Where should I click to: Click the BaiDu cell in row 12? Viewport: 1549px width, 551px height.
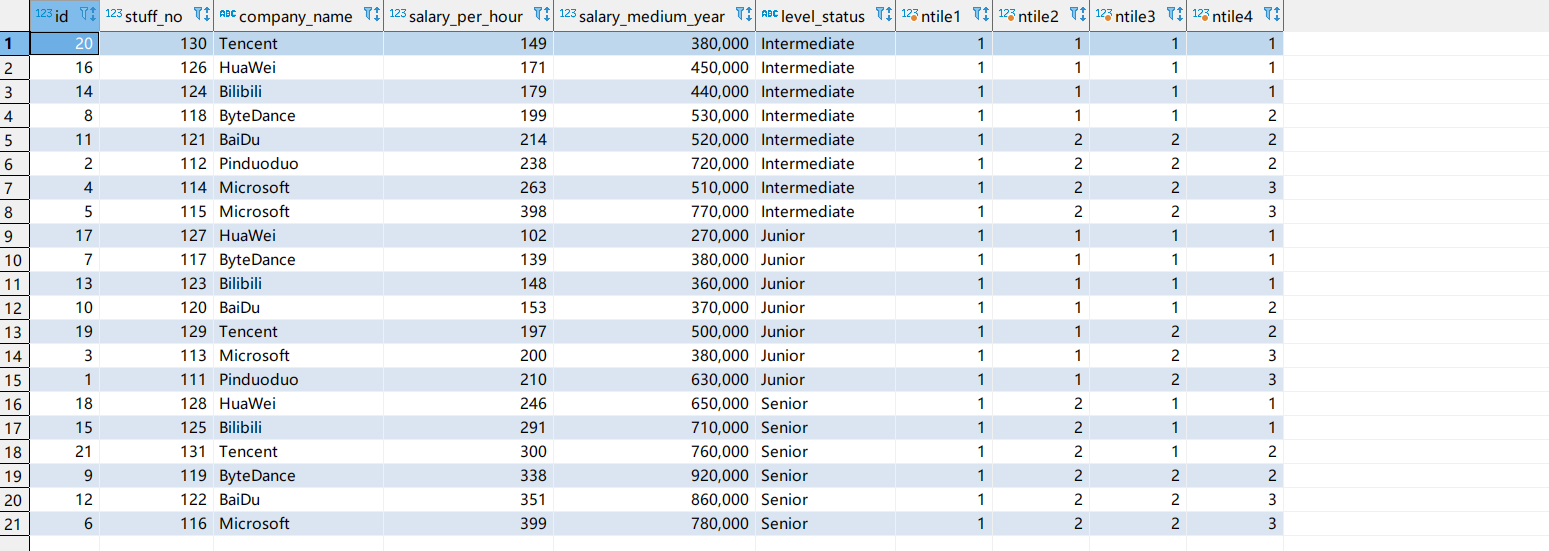[x=298, y=307]
